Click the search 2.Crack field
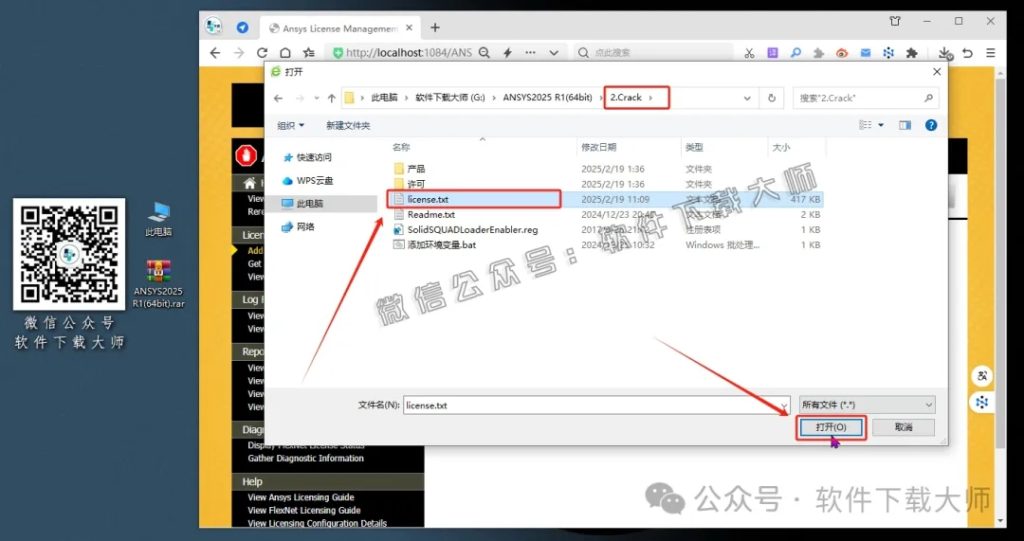 (x=865, y=98)
